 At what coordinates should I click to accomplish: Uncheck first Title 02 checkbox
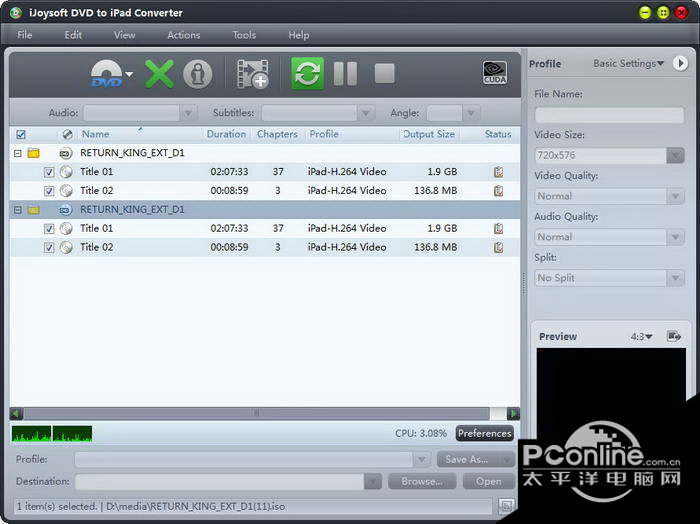click(49, 191)
